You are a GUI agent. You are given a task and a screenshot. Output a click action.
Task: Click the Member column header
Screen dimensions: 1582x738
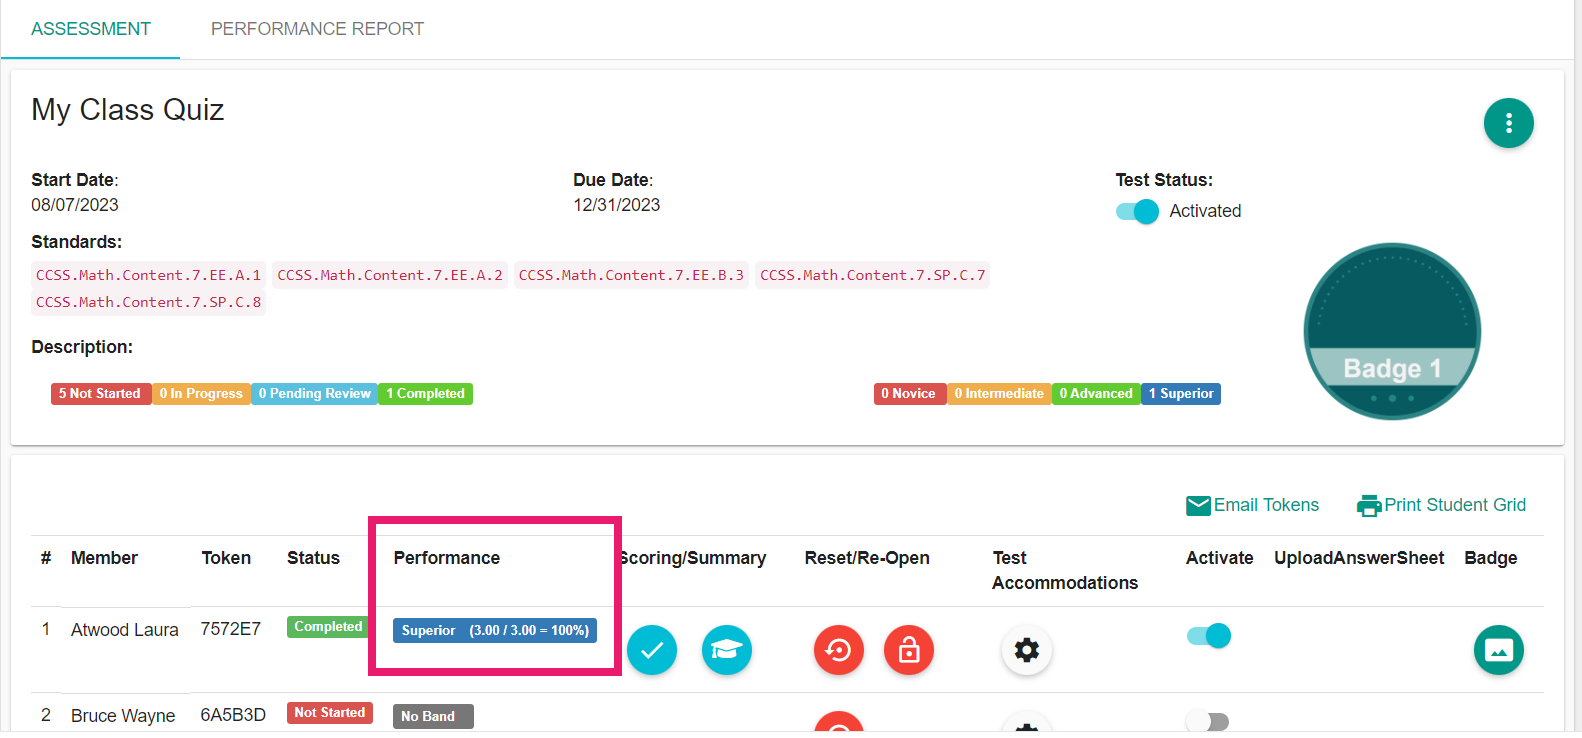[104, 558]
